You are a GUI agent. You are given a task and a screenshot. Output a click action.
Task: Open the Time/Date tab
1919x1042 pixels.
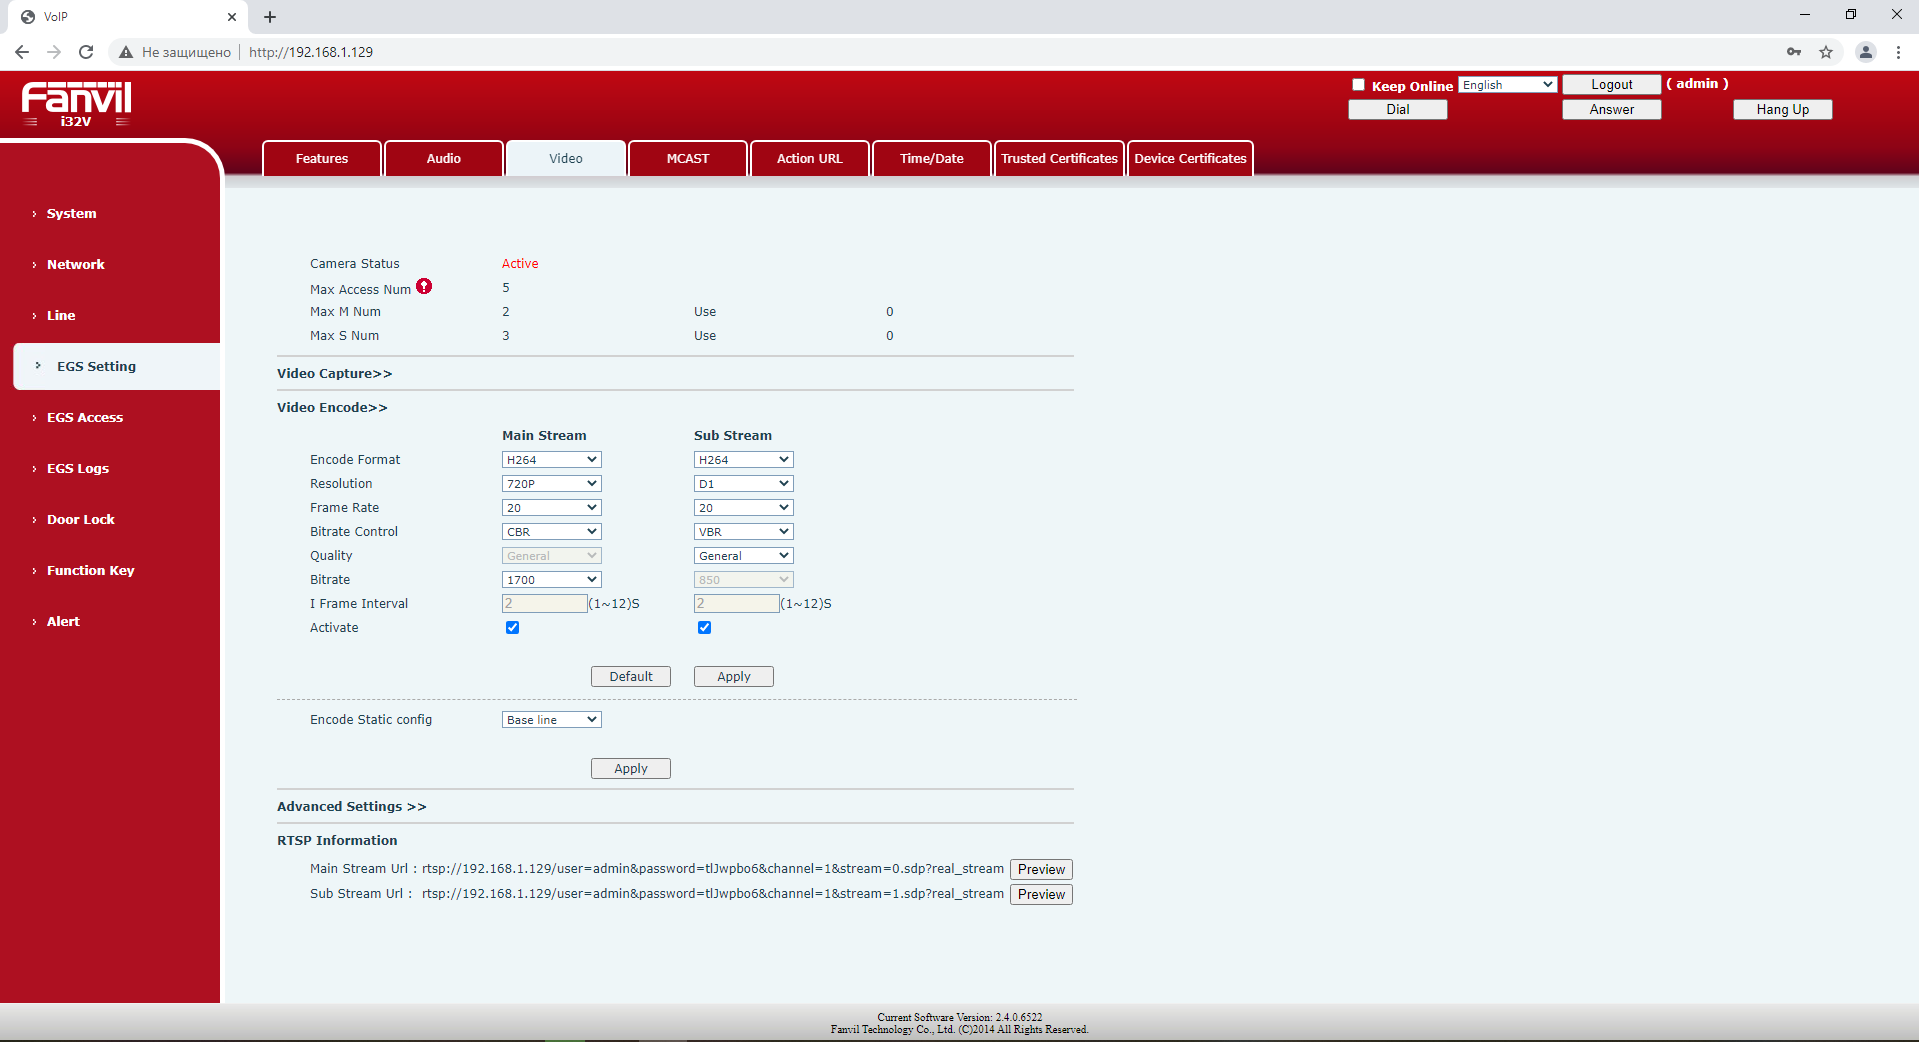coord(931,159)
